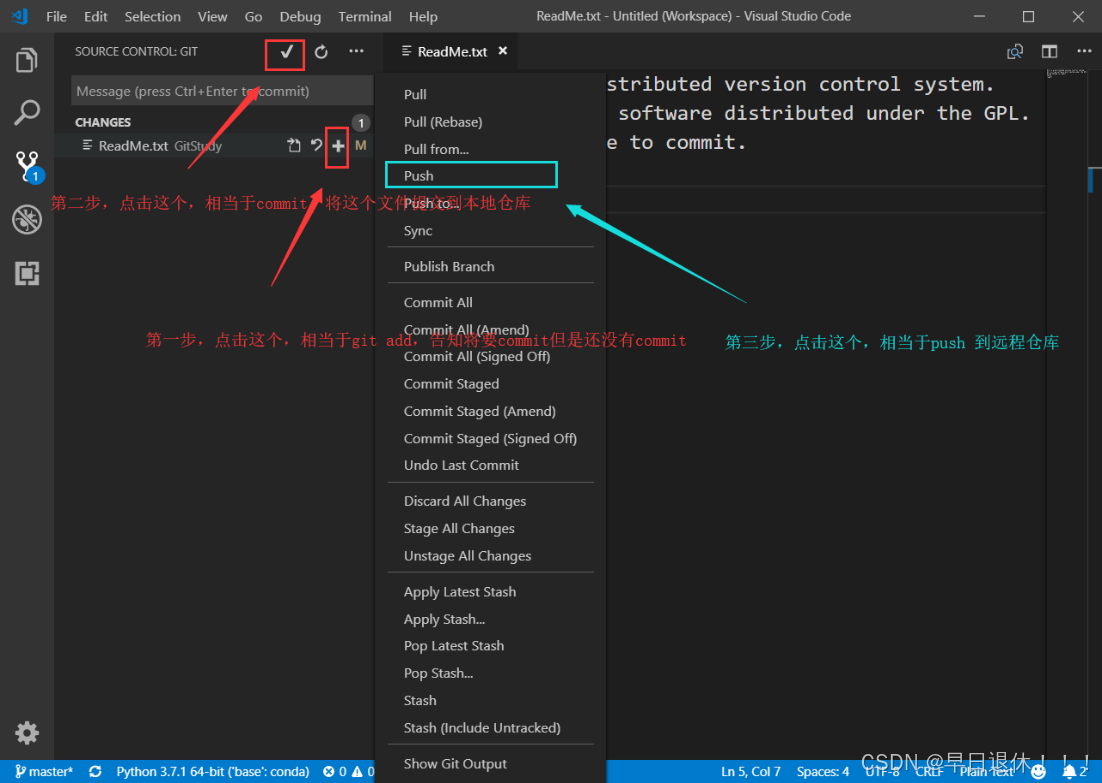Open the File menu
The height and width of the screenshot is (783, 1102).
(56, 16)
